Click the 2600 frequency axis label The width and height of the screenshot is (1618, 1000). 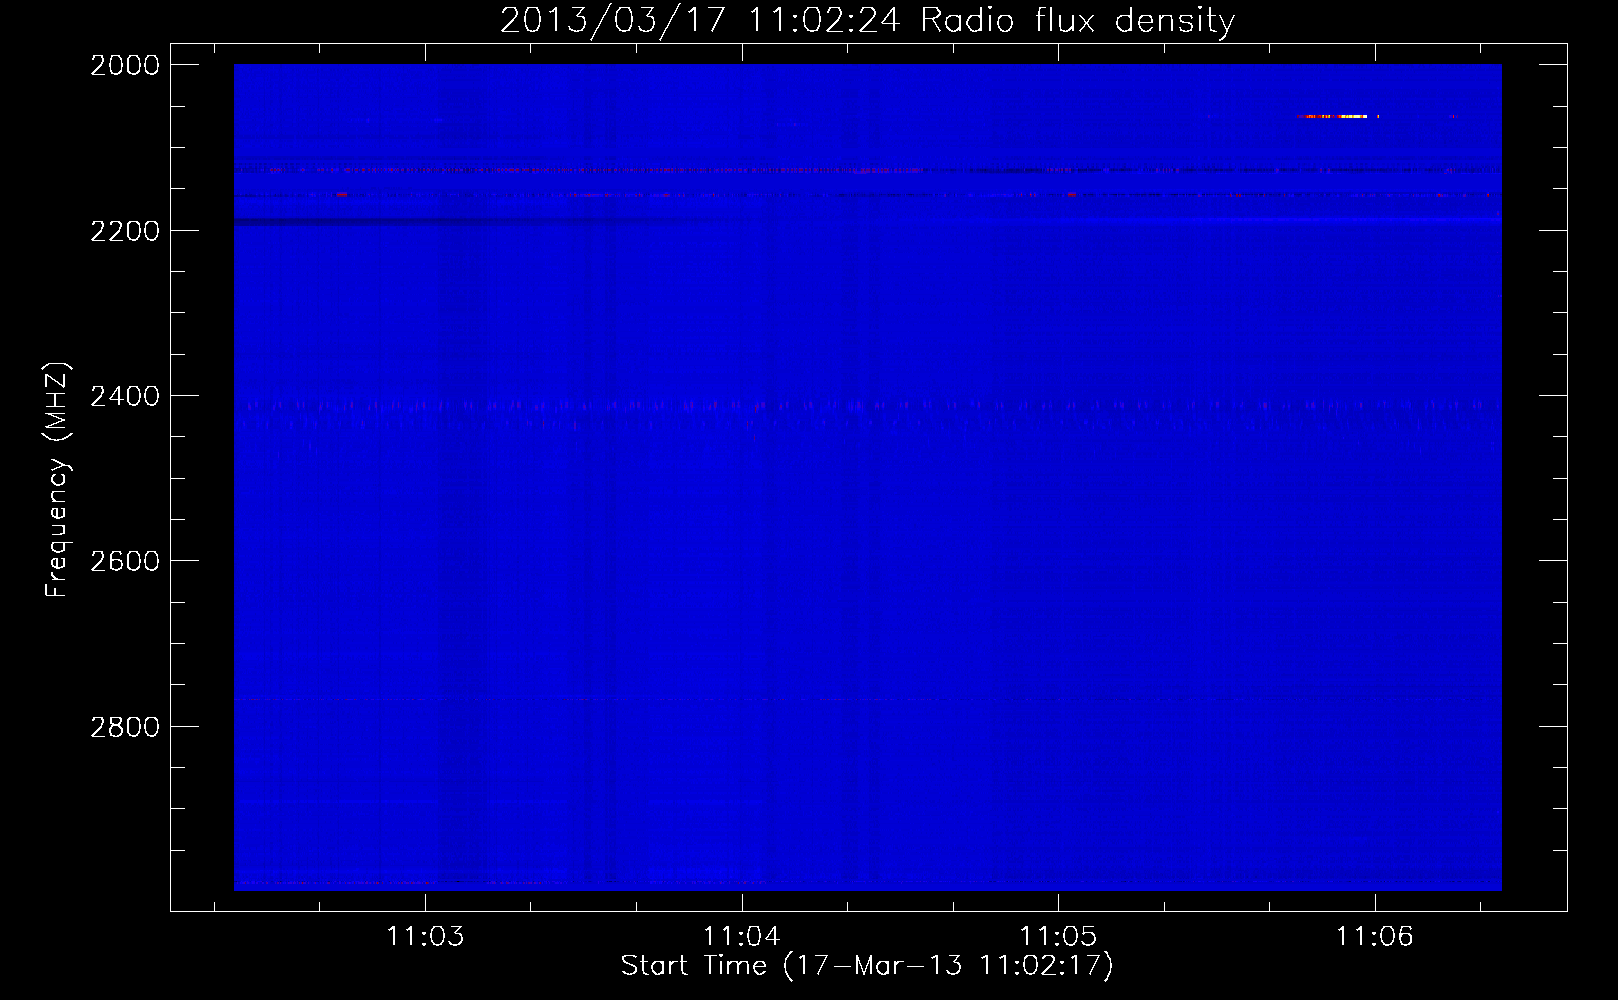pyautogui.click(x=125, y=561)
